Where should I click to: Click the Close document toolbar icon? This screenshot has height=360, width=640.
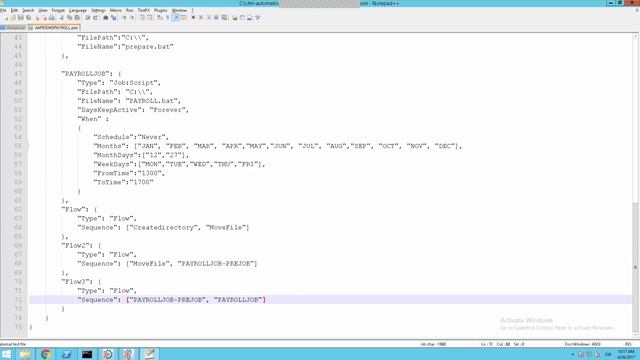[x=37, y=18]
